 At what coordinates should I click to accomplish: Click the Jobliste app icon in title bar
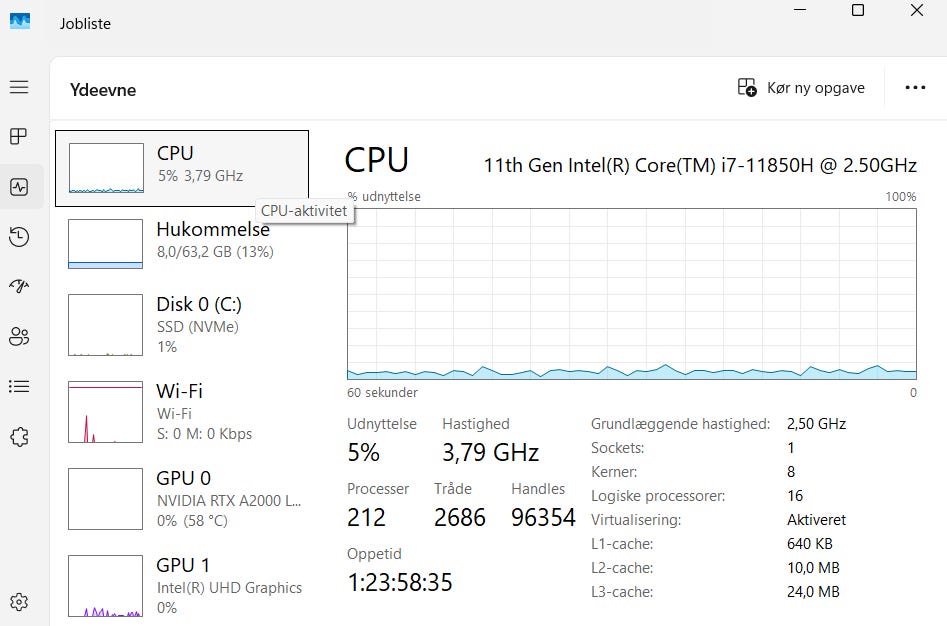click(x=20, y=22)
